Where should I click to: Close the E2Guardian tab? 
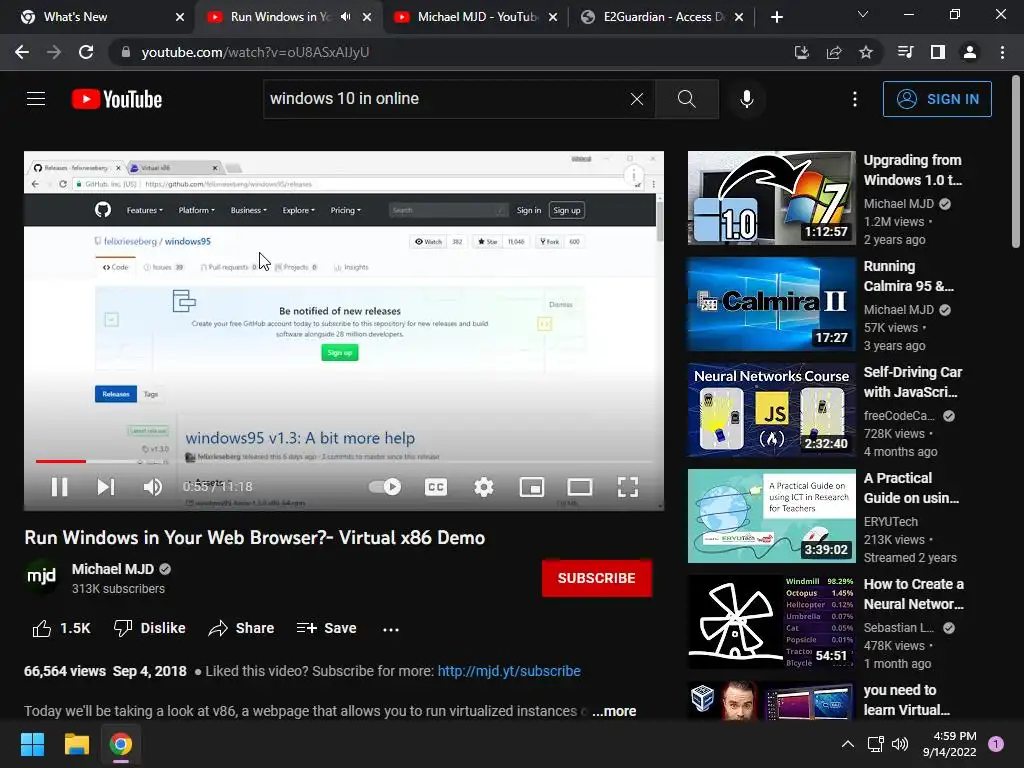[739, 17]
